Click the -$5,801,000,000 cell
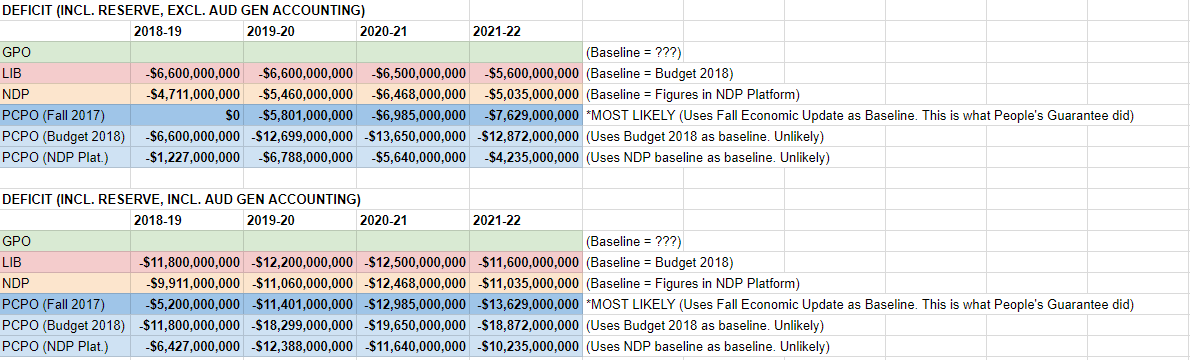1190x360 pixels. [300, 115]
